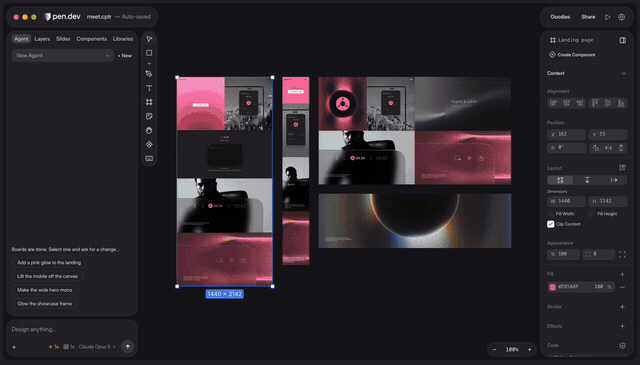The height and width of the screenshot is (365, 640).
Task: Align selection to left edge
Action: point(553,103)
